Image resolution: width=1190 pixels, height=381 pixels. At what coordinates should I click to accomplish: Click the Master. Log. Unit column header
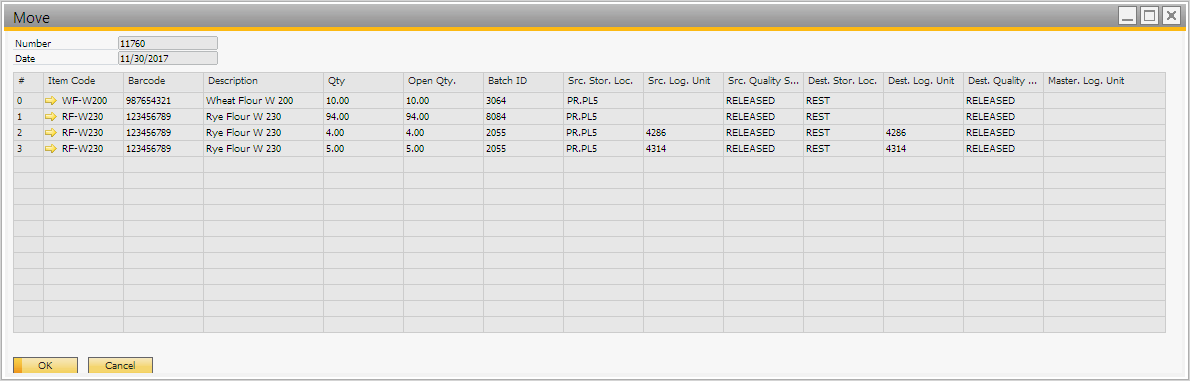pyautogui.click(x=1104, y=81)
